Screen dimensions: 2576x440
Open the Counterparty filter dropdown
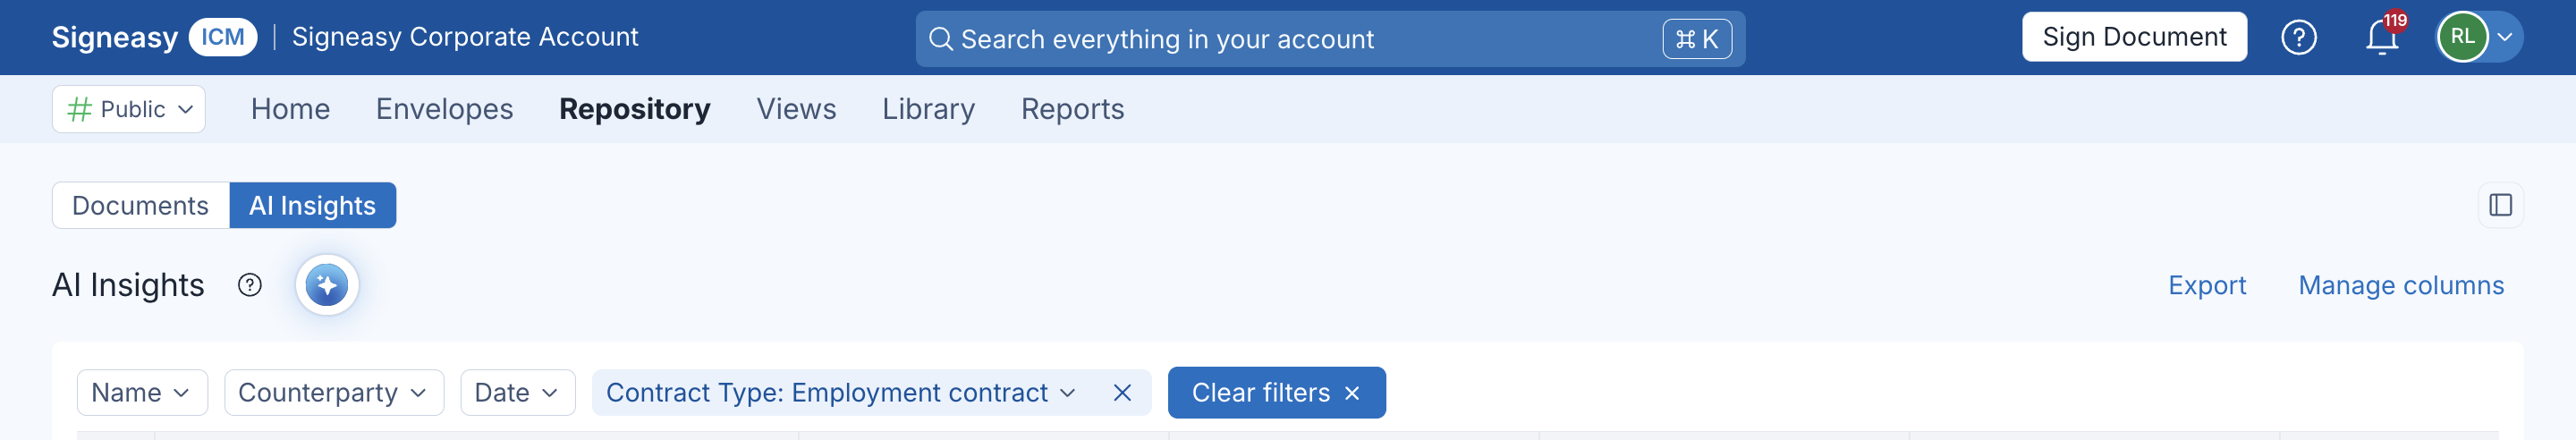click(x=334, y=393)
